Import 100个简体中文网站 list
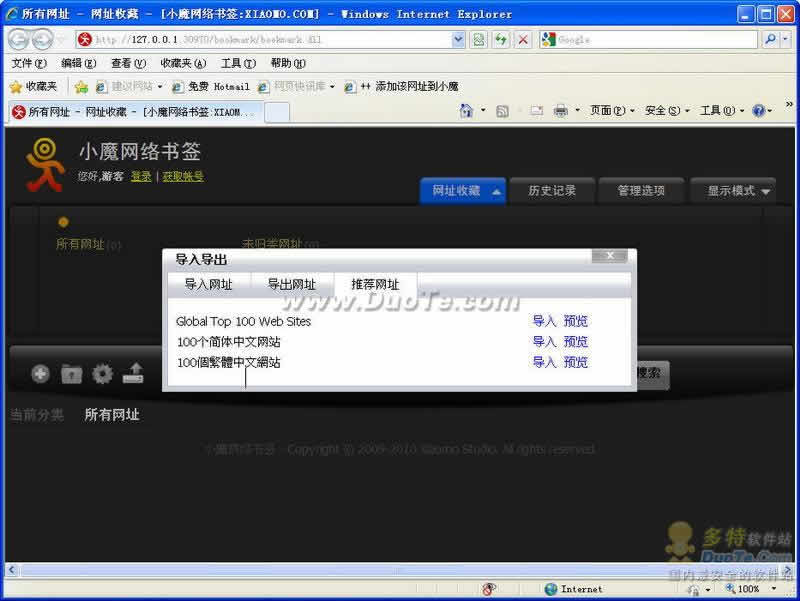This screenshot has height=601, width=800. pyautogui.click(x=544, y=342)
